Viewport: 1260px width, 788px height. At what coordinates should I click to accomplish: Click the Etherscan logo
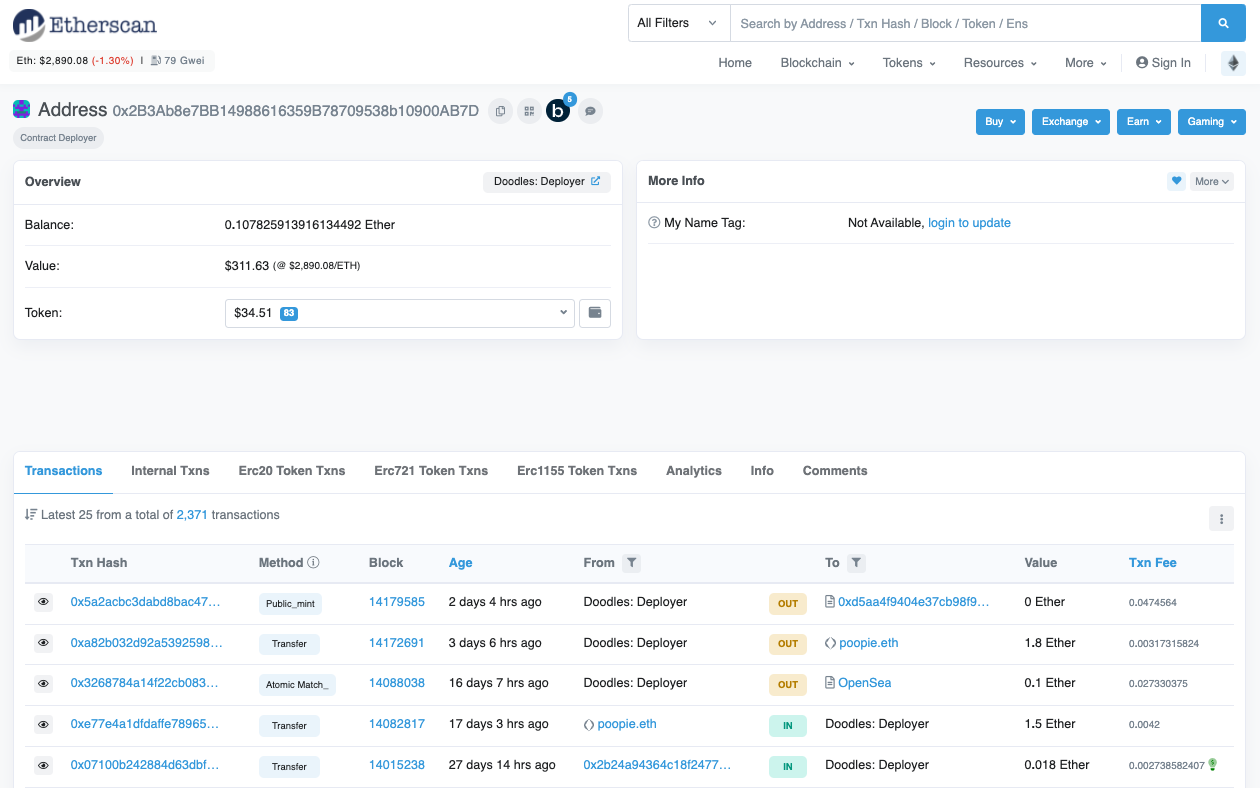(84, 24)
